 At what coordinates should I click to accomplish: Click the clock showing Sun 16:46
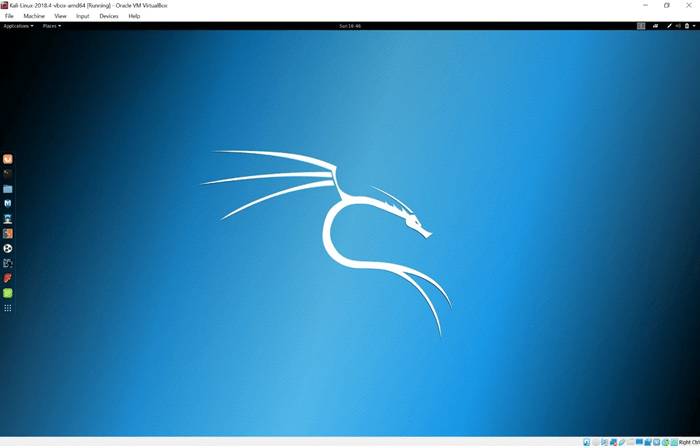(x=350, y=26)
